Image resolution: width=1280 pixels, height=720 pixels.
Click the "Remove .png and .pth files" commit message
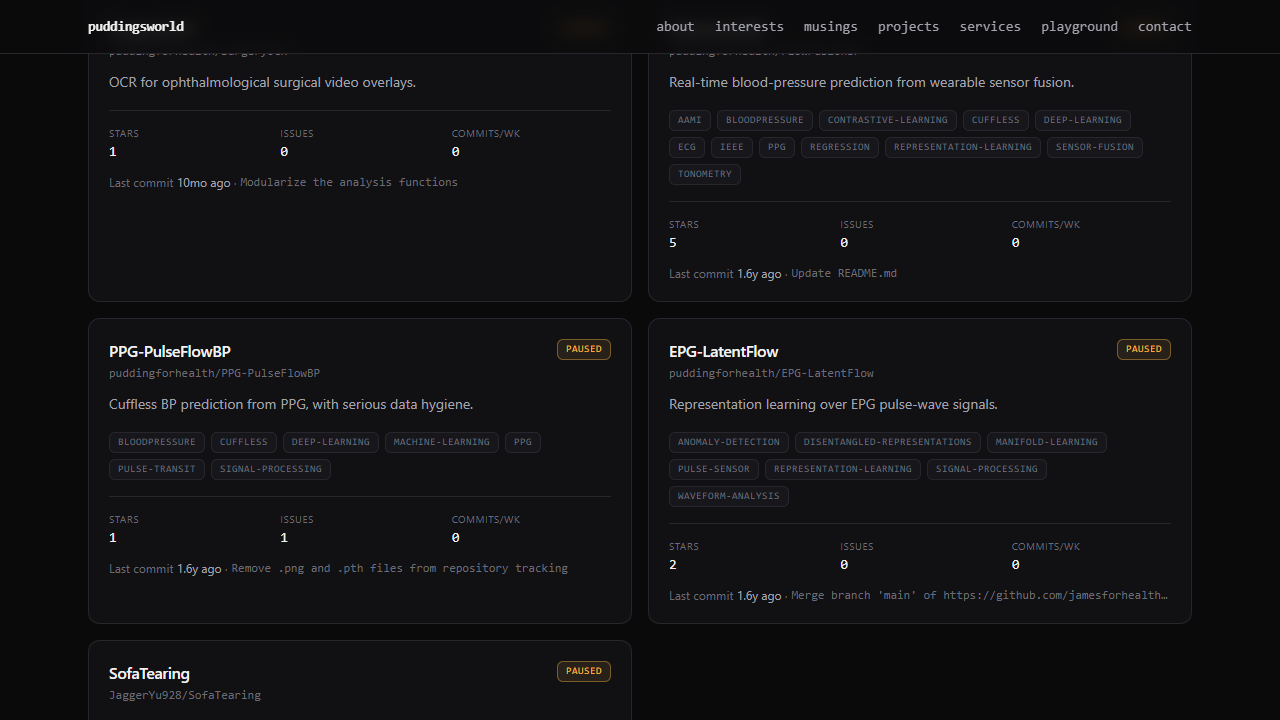[400, 569]
